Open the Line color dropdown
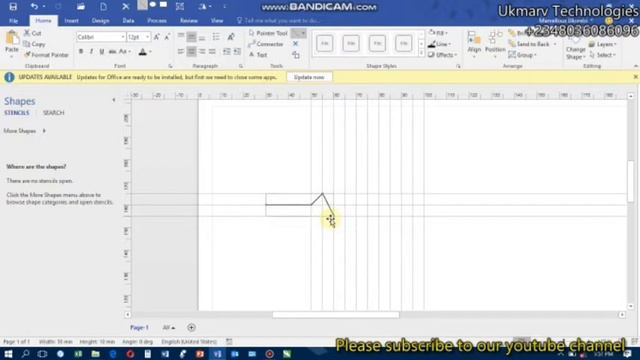Viewport: 640px width, 360px height. pos(439,44)
